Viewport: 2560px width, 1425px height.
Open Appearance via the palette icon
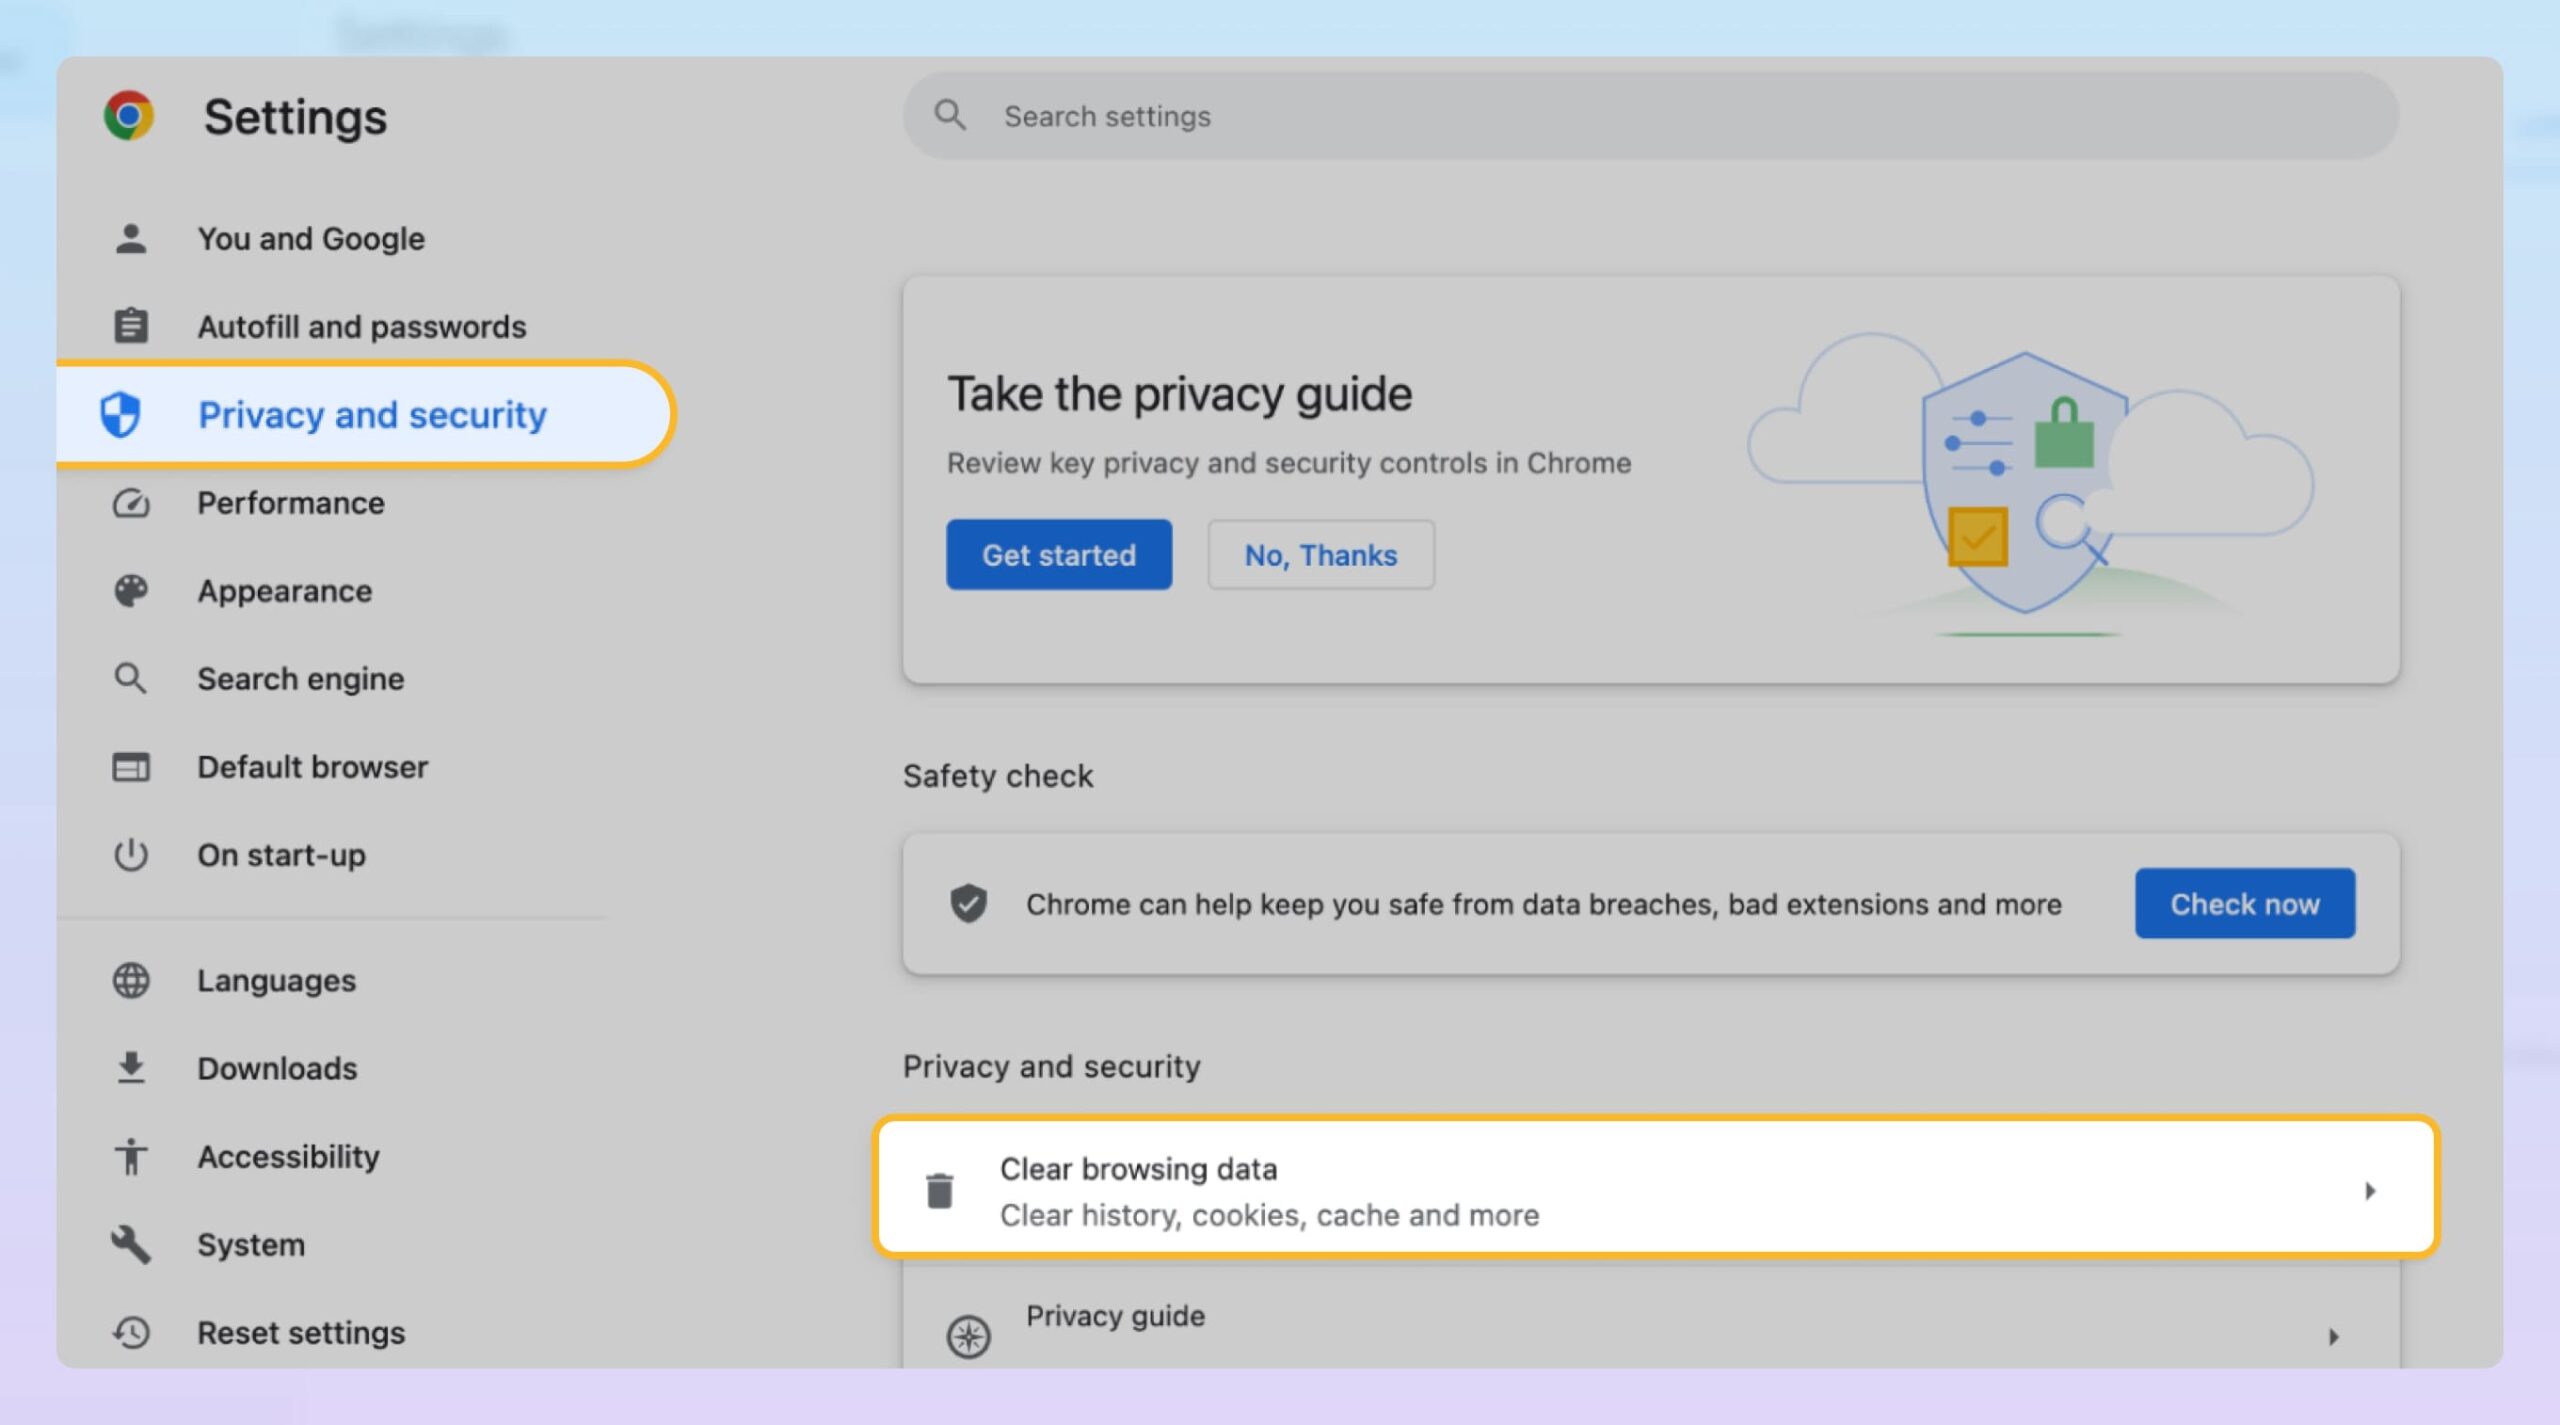(x=130, y=590)
